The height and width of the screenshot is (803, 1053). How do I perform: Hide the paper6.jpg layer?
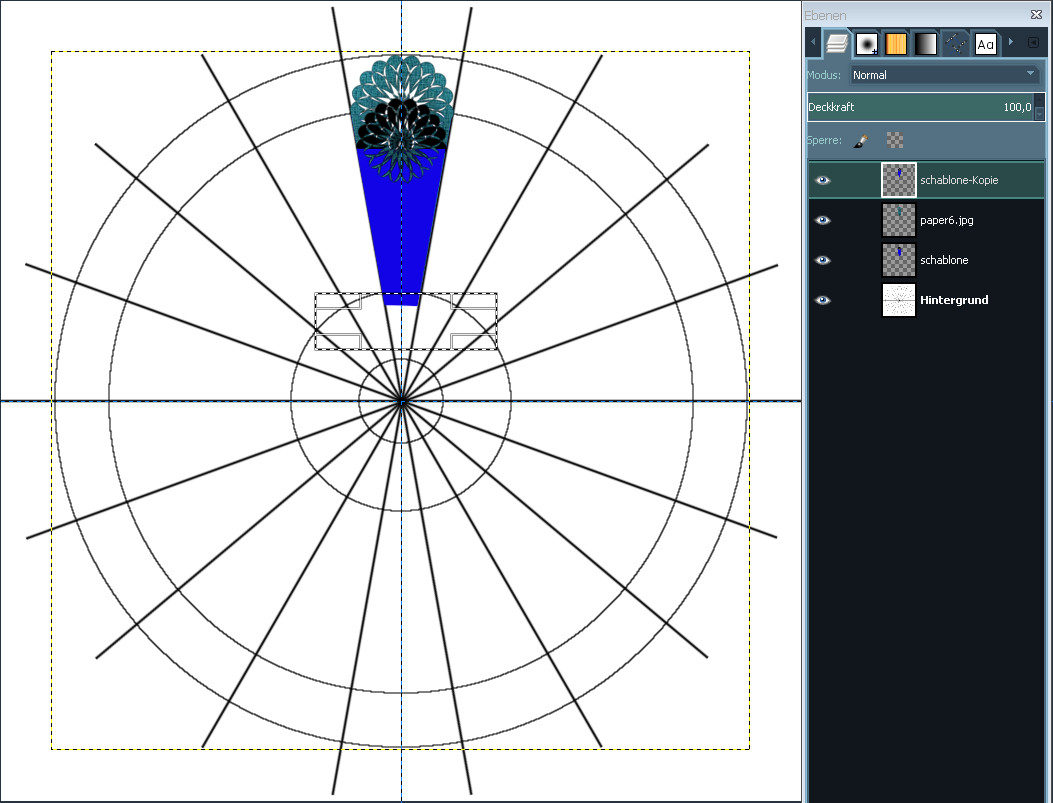(x=823, y=220)
